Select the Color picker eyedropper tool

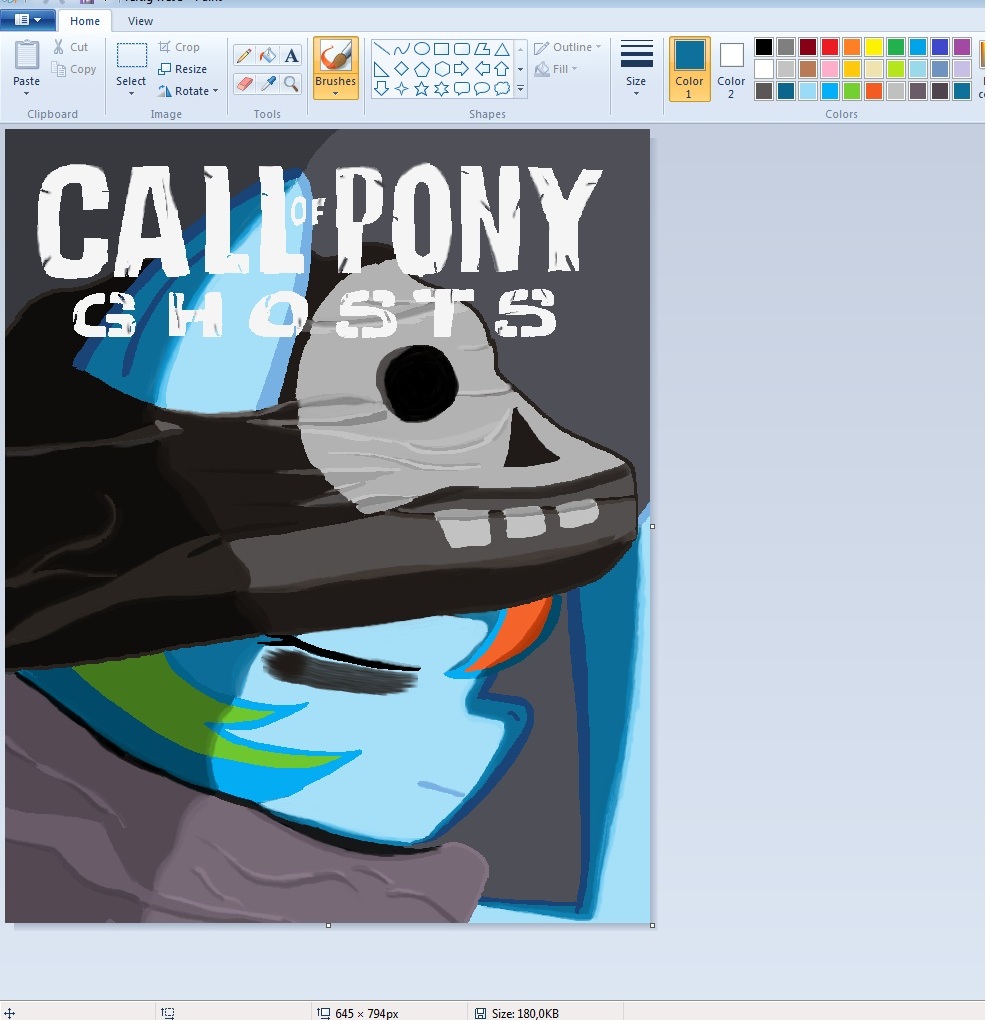click(267, 84)
